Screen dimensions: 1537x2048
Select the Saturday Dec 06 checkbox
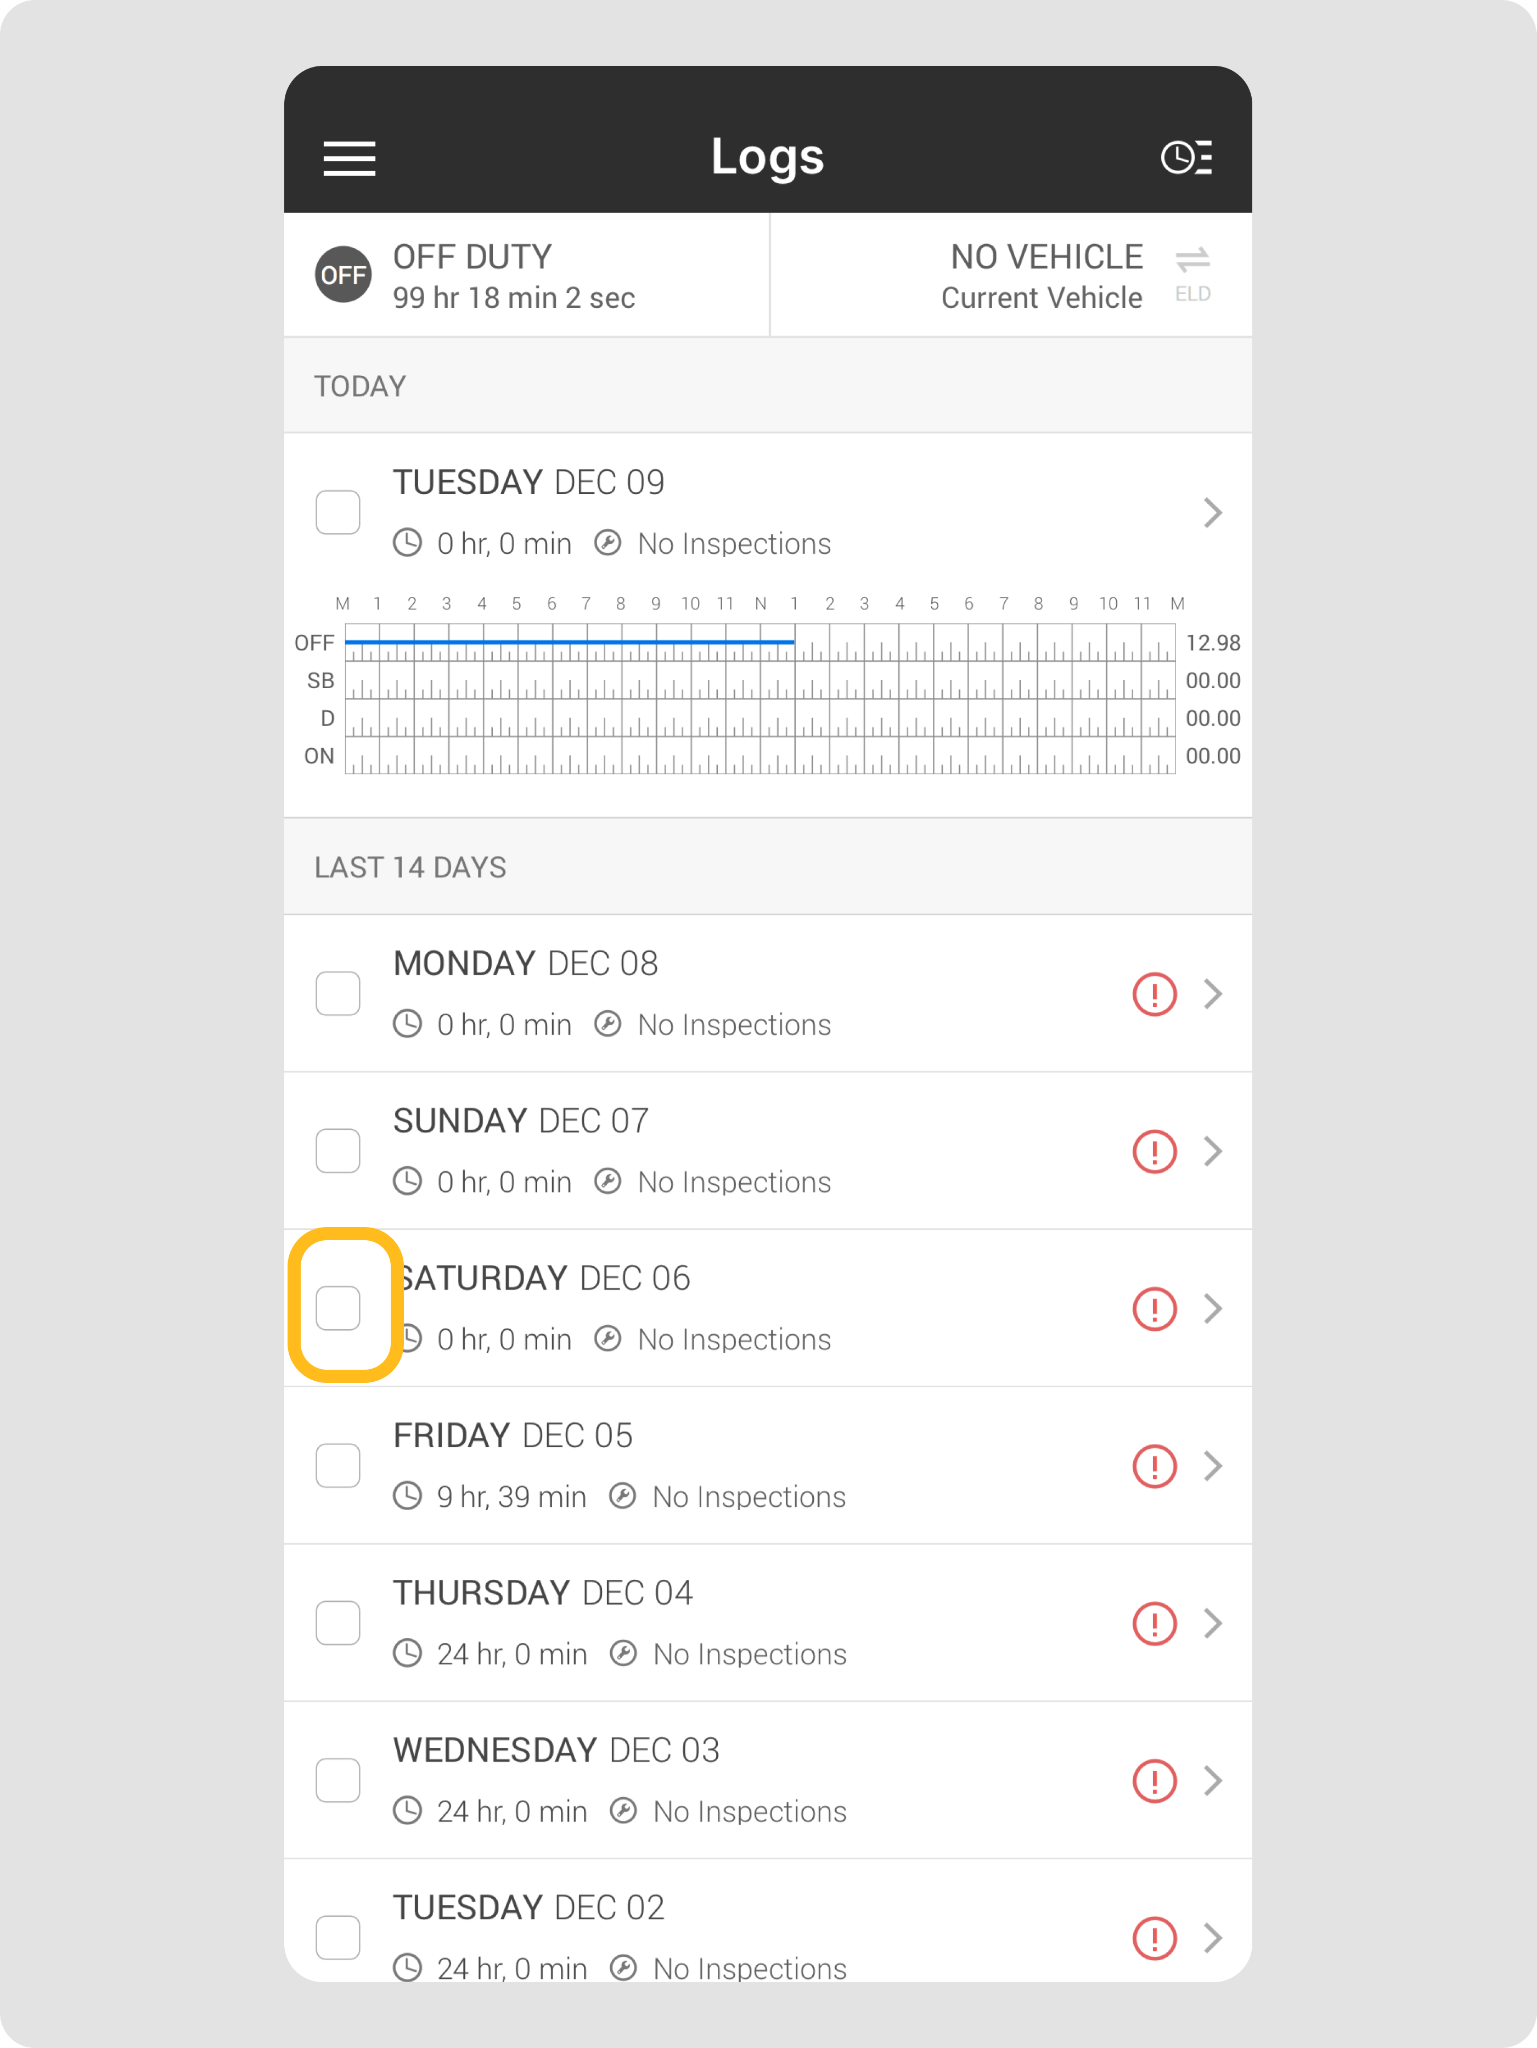[338, 1308]
